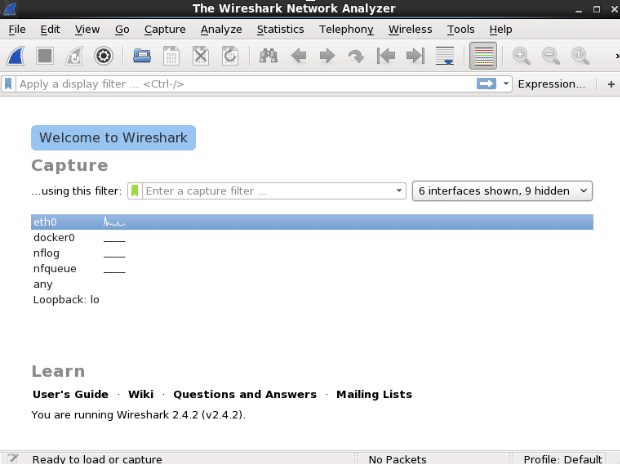This screenshot has width=620, height=464.
Task: Toggle packet colorization rules button
Action: (483, 56)
